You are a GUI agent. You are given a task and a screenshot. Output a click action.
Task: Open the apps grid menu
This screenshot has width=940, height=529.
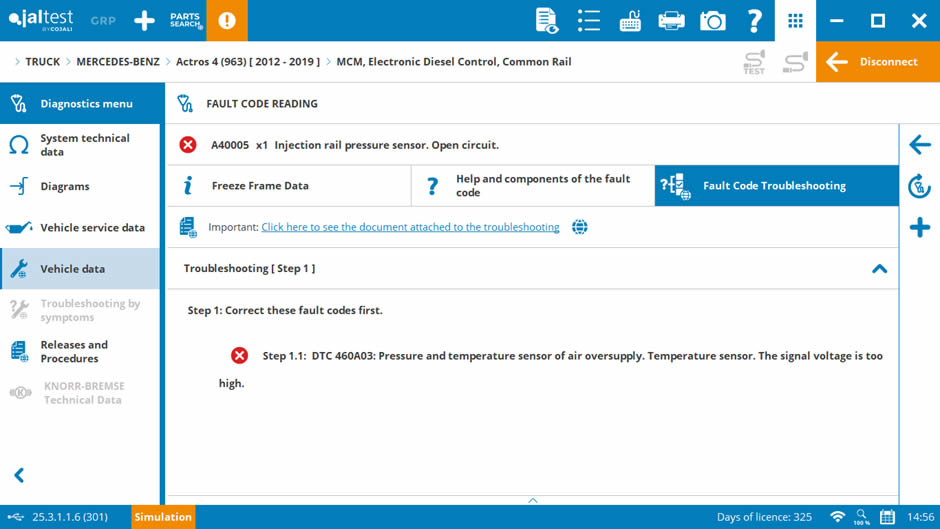tap(796, 20)
